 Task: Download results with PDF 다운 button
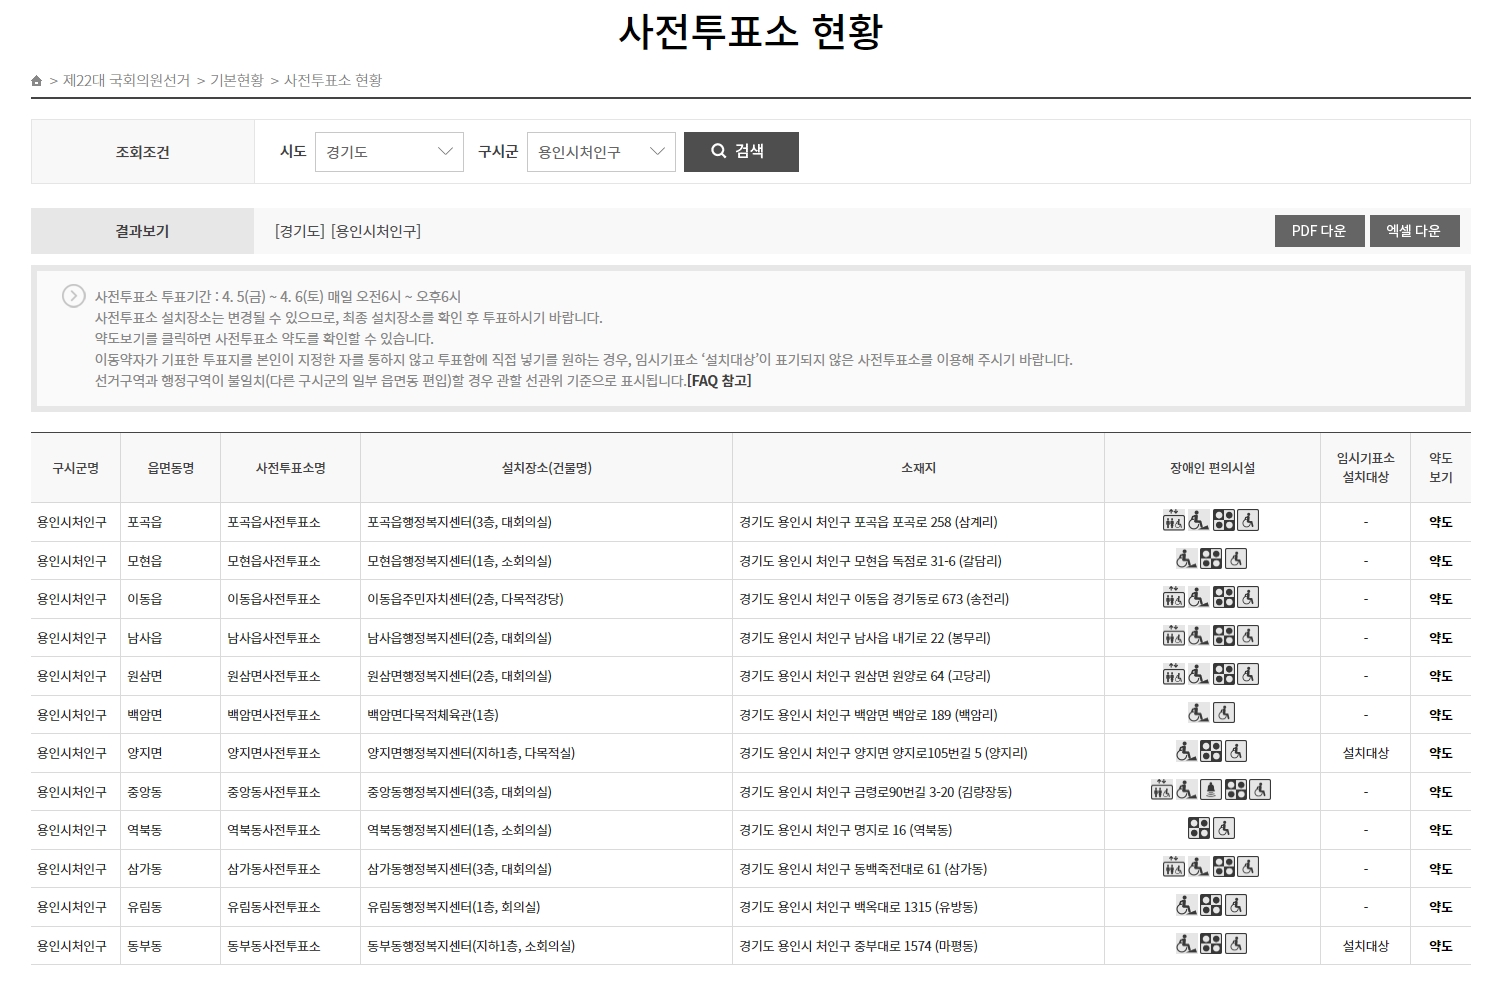pos(1319,231)
